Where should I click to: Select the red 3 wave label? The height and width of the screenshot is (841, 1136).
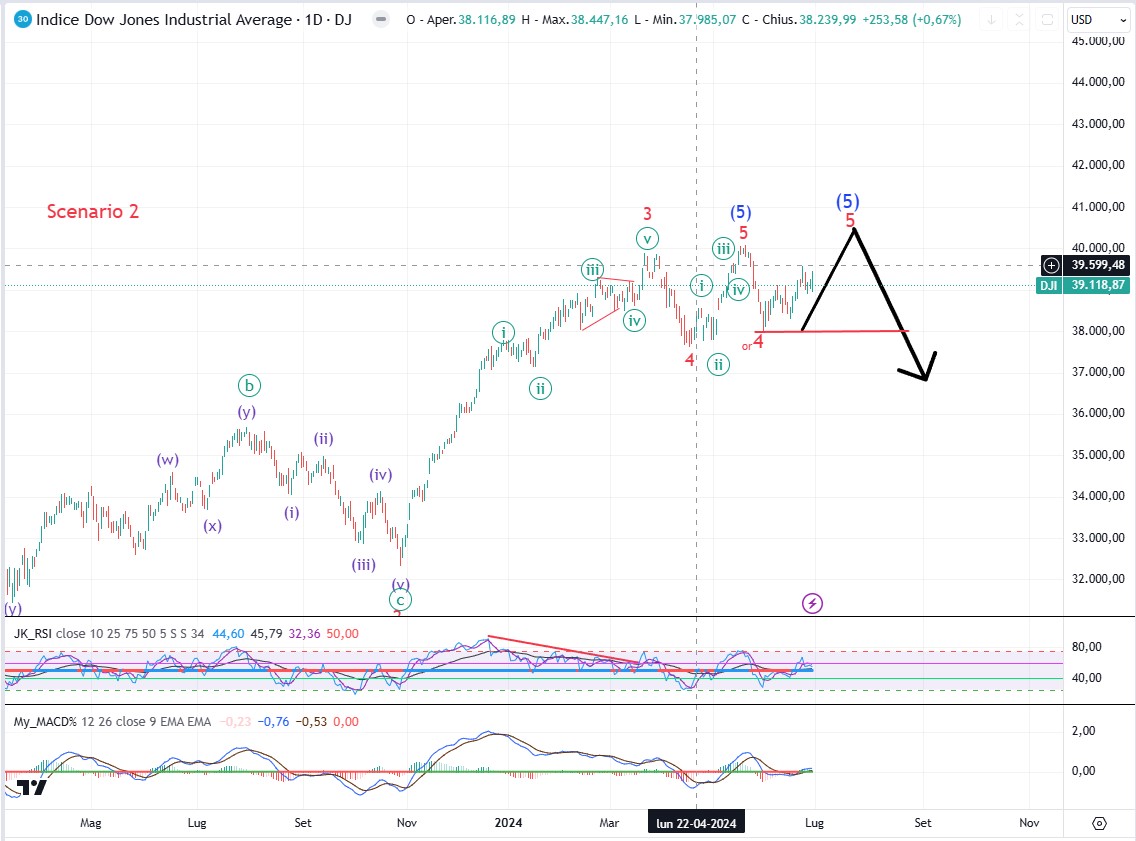pos(648,214)
